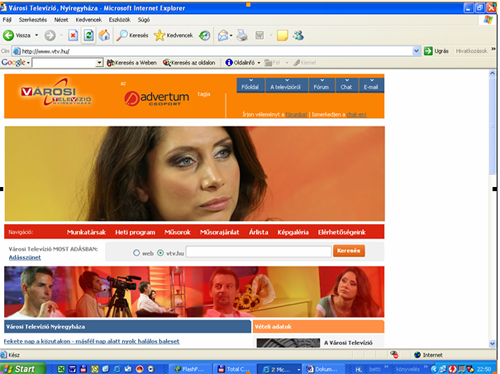Screen dimensions: 500x374
Task: Open the Messenger people icon
Action: [x=298, y=35]
